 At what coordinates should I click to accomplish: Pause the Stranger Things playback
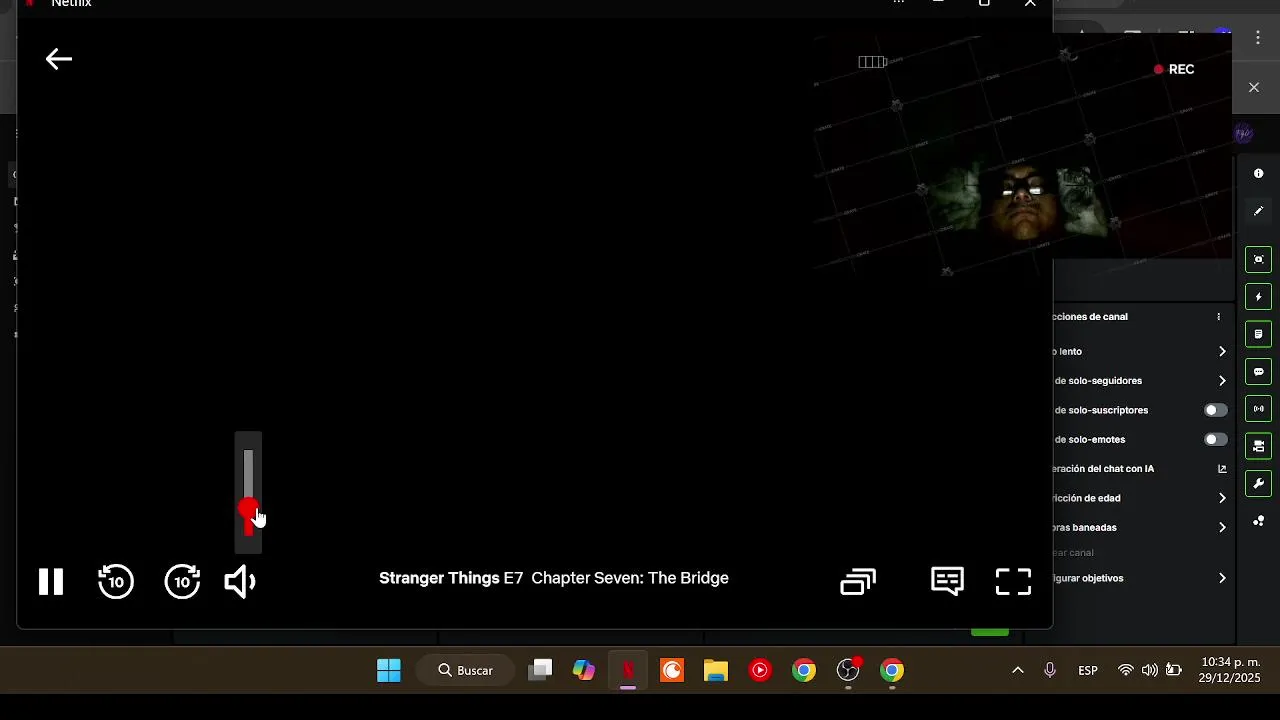pos(51,582)
